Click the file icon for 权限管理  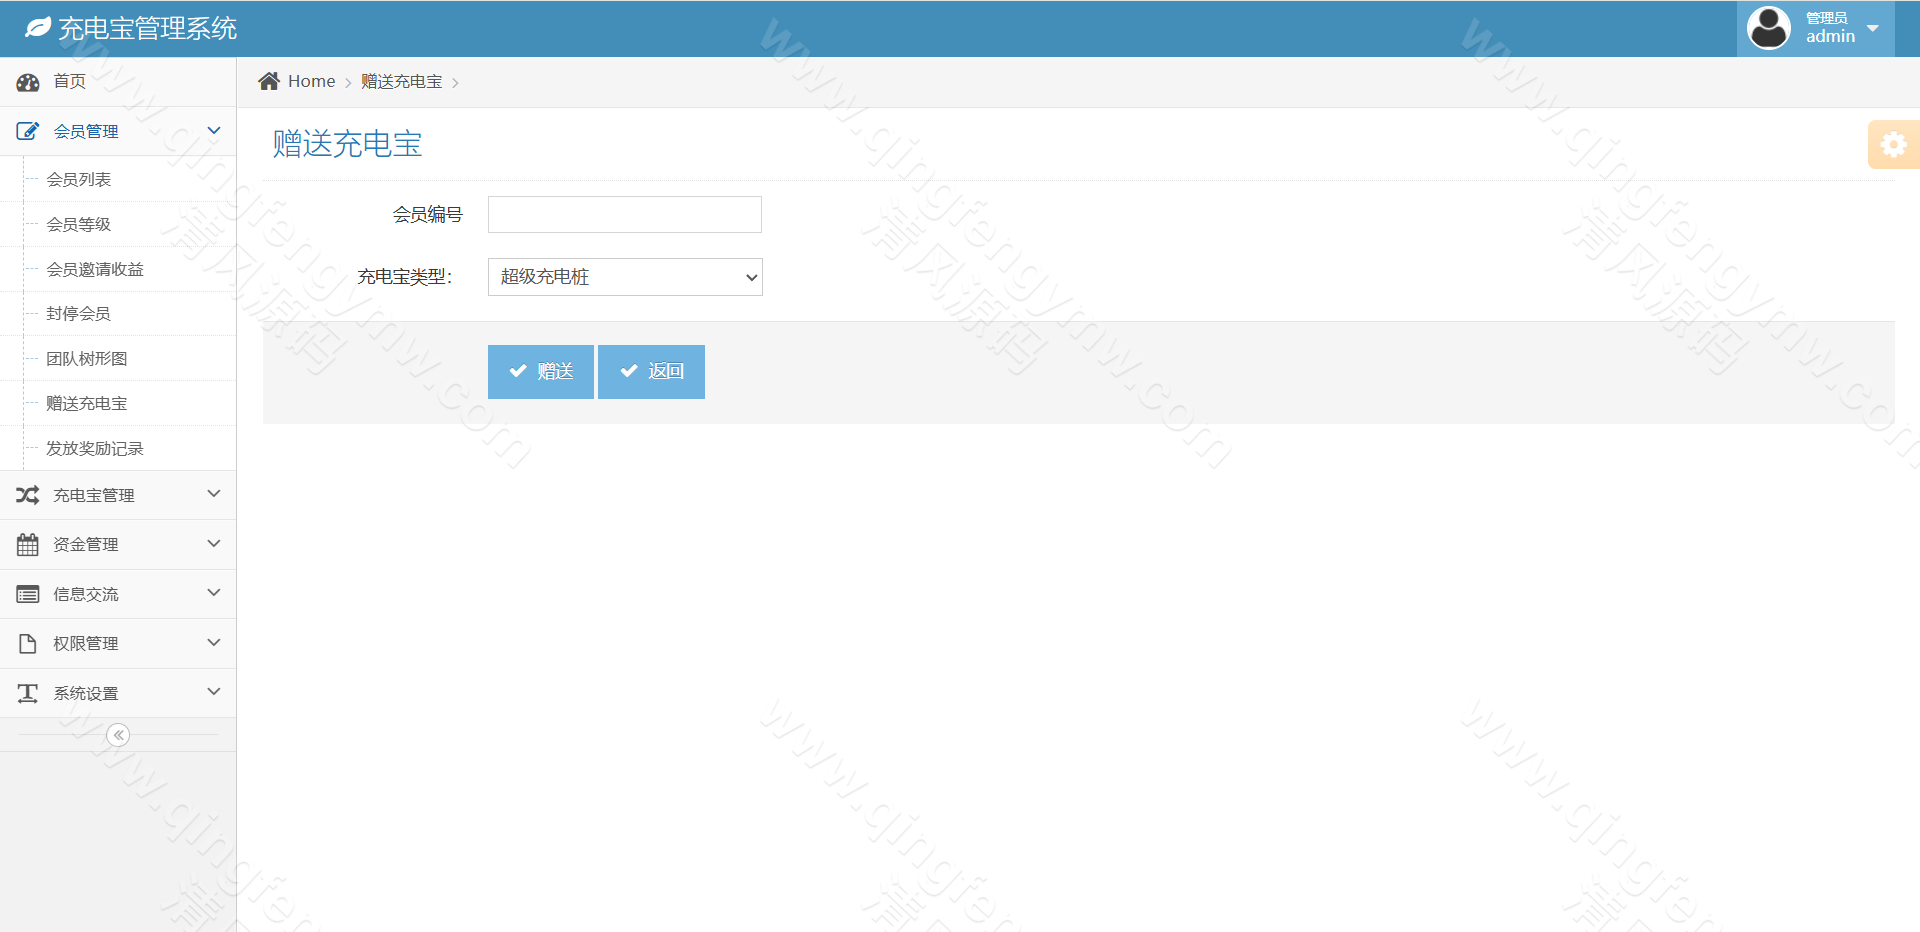point(27,643)
